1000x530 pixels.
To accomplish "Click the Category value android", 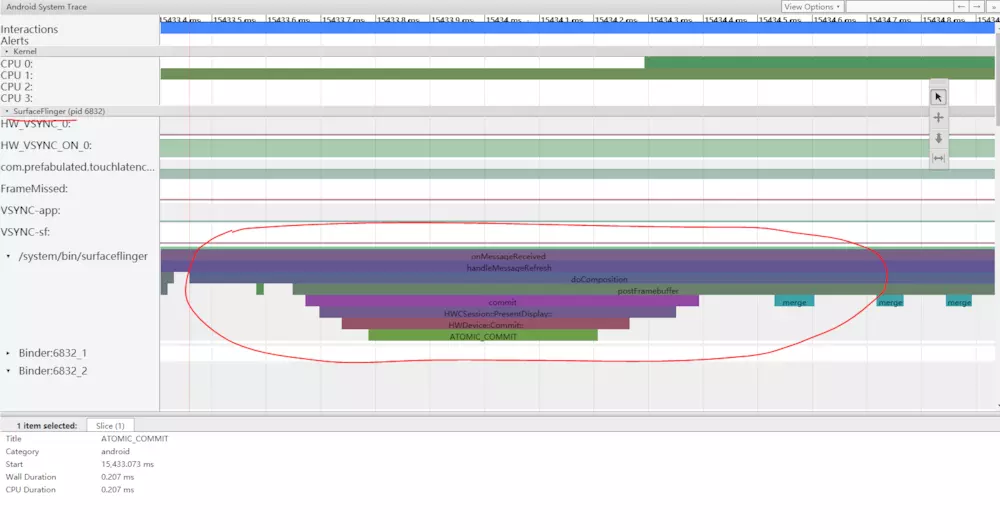I will [x=115, y=452].
